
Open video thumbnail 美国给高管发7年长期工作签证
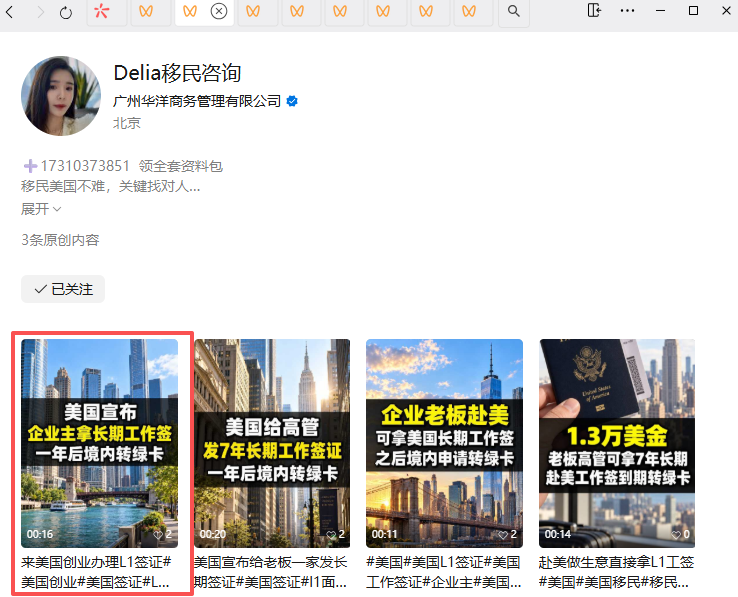272,443
